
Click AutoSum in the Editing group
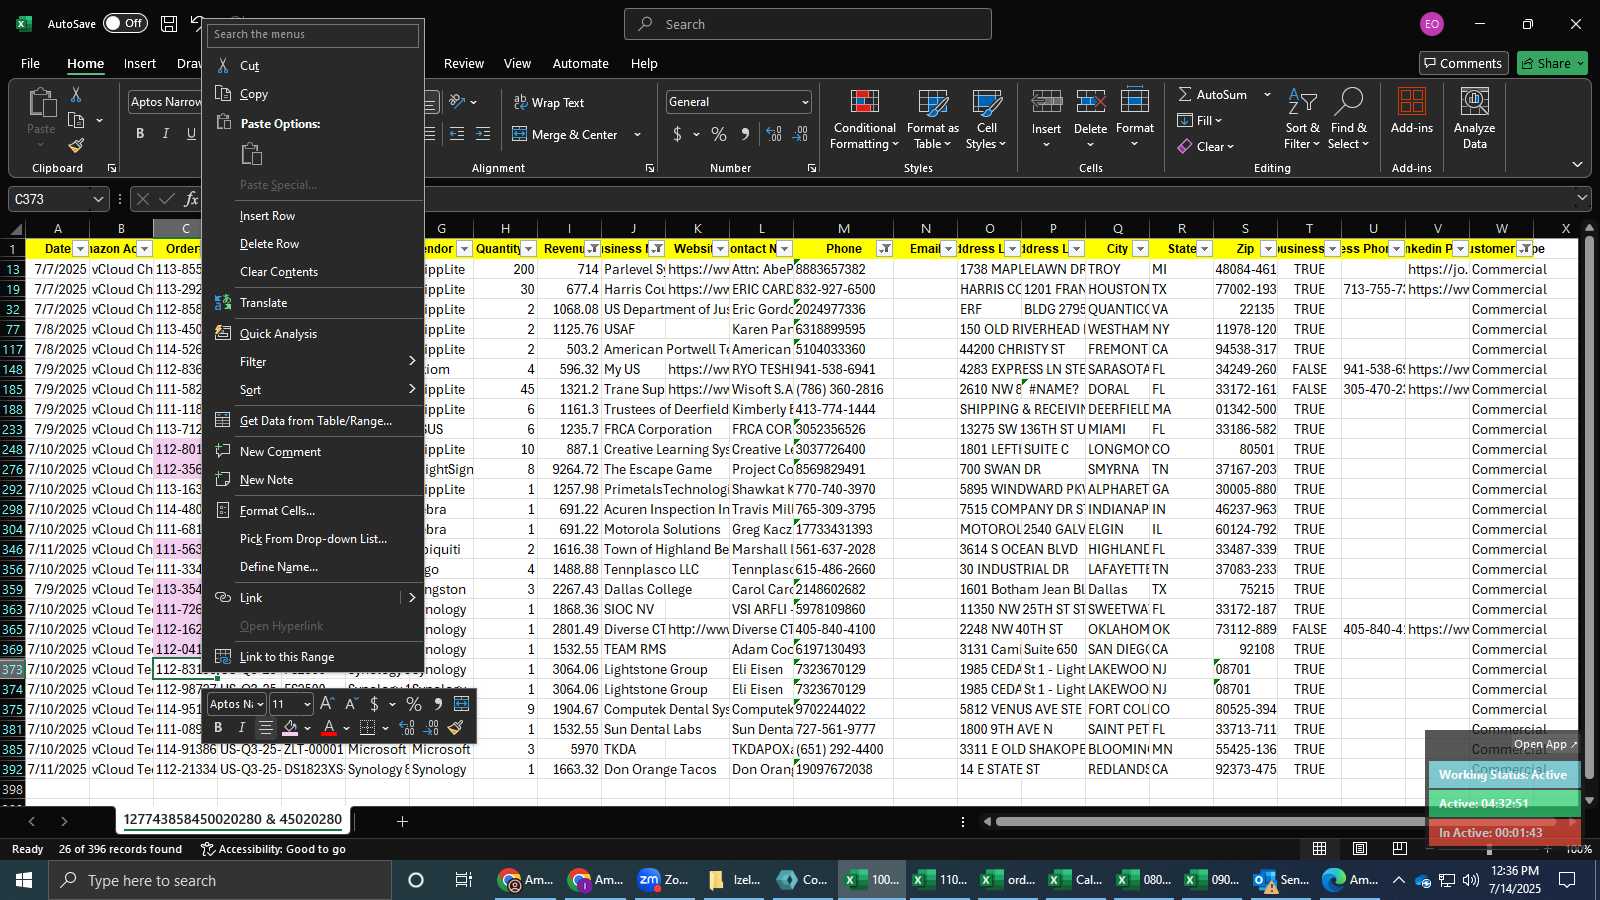coord(1212,94)
